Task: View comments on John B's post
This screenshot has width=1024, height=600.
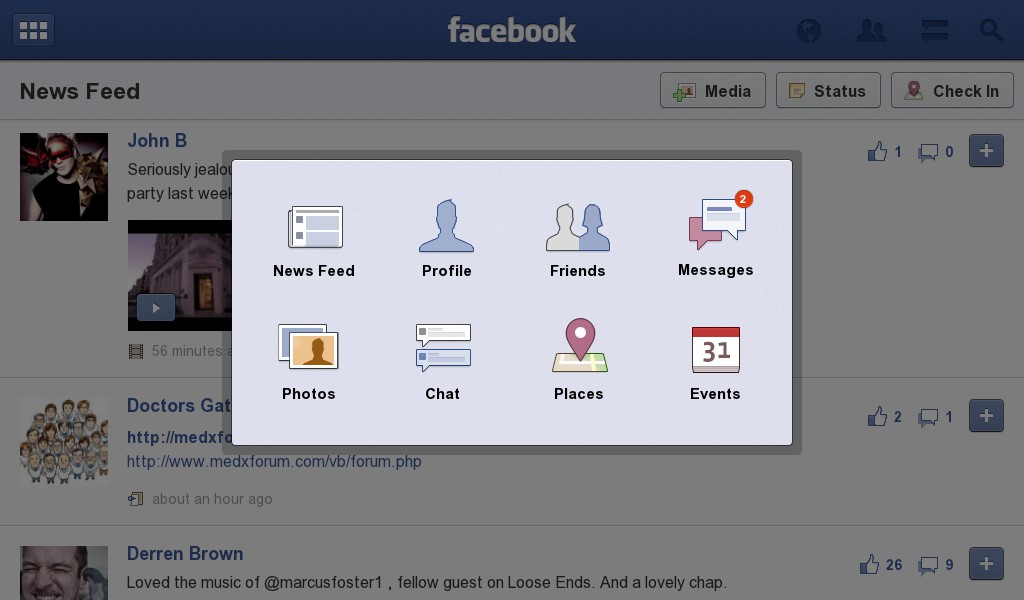Action: click(936, 152)
